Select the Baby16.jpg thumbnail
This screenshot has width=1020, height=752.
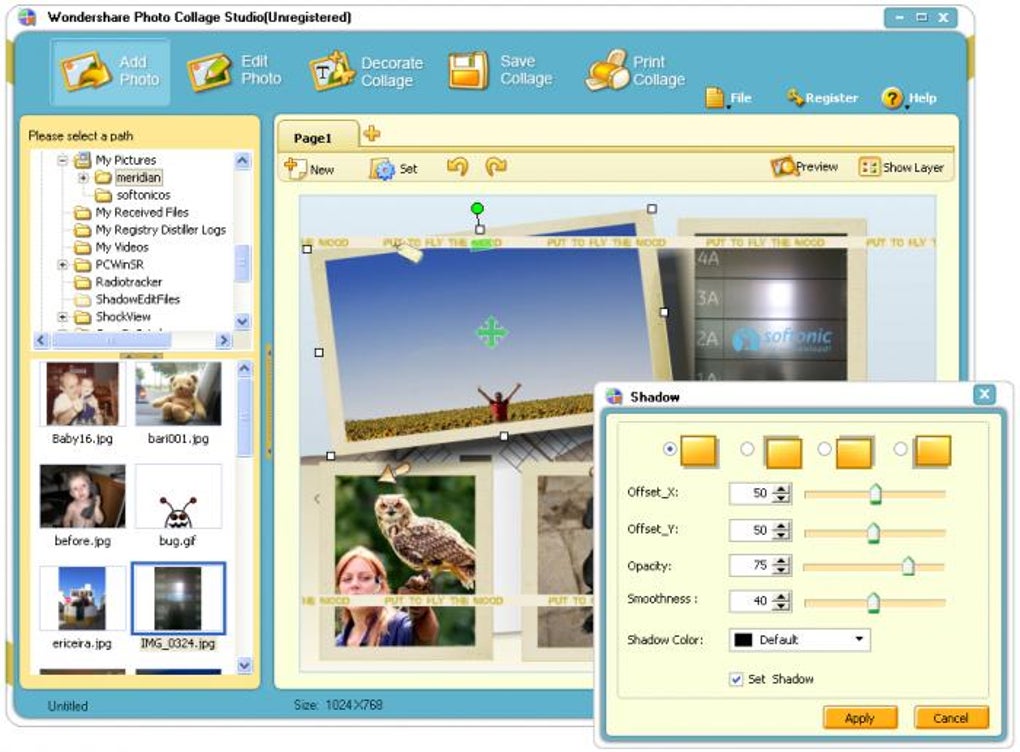click(x=82, y=394)
